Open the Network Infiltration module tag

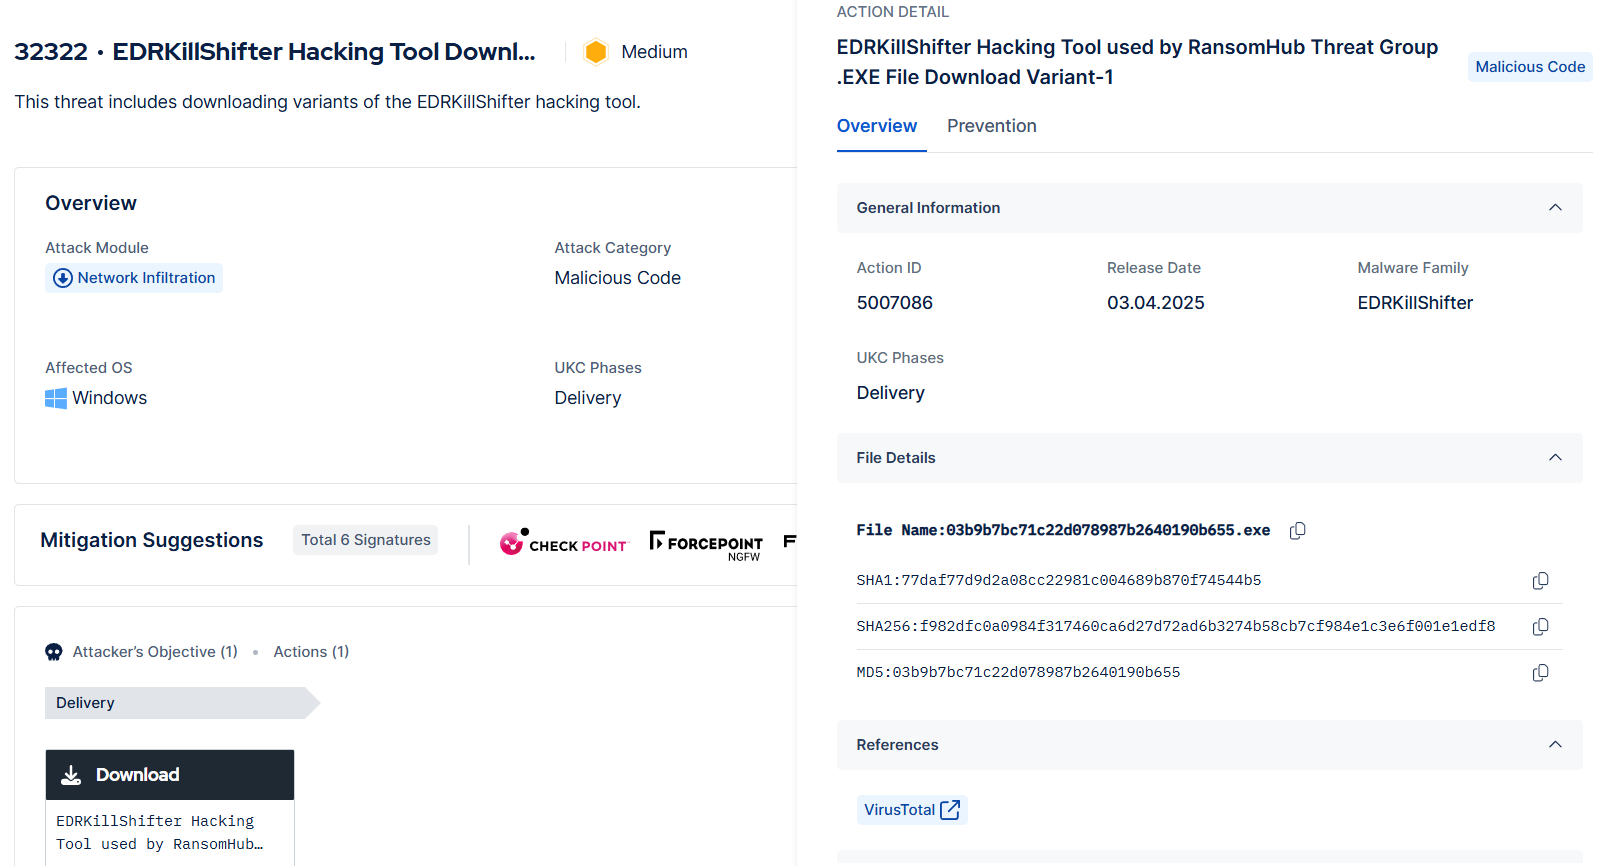134,278
